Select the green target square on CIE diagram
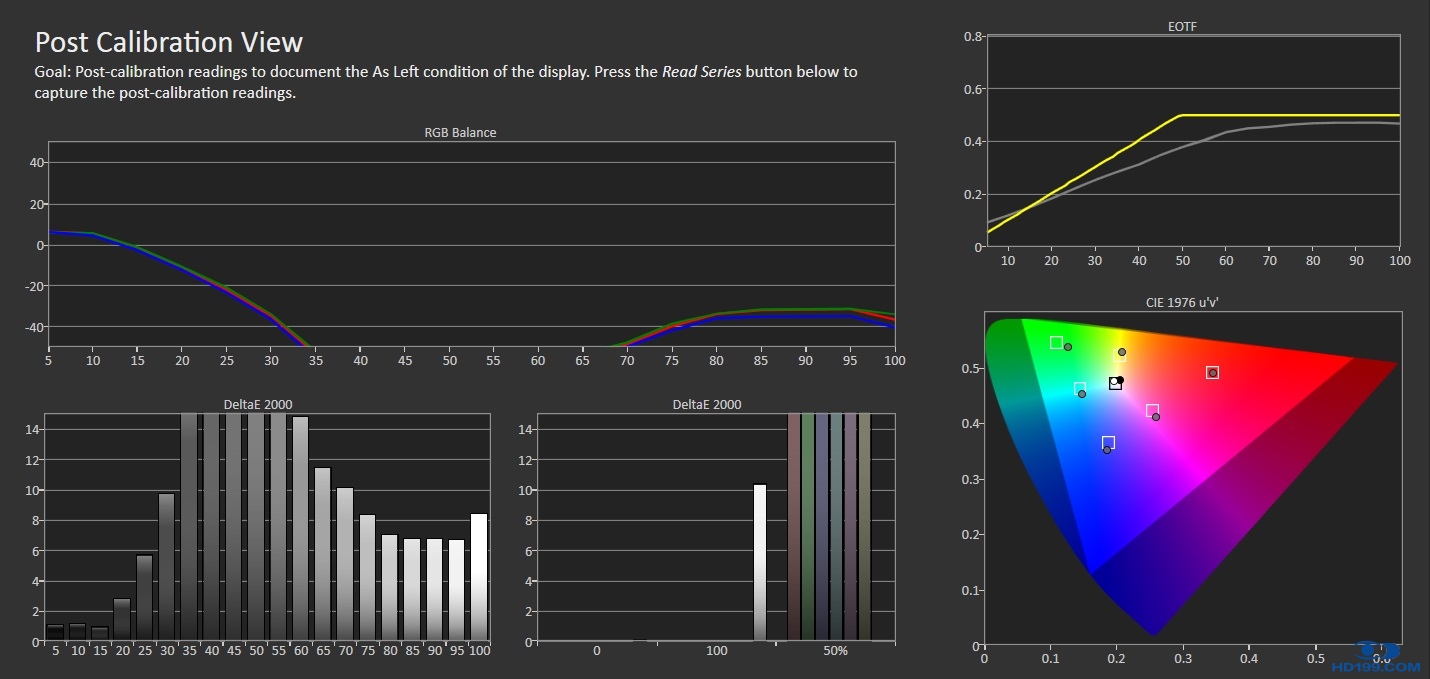The width and height of the screenshot is (1430, 679). point(1056,343)
